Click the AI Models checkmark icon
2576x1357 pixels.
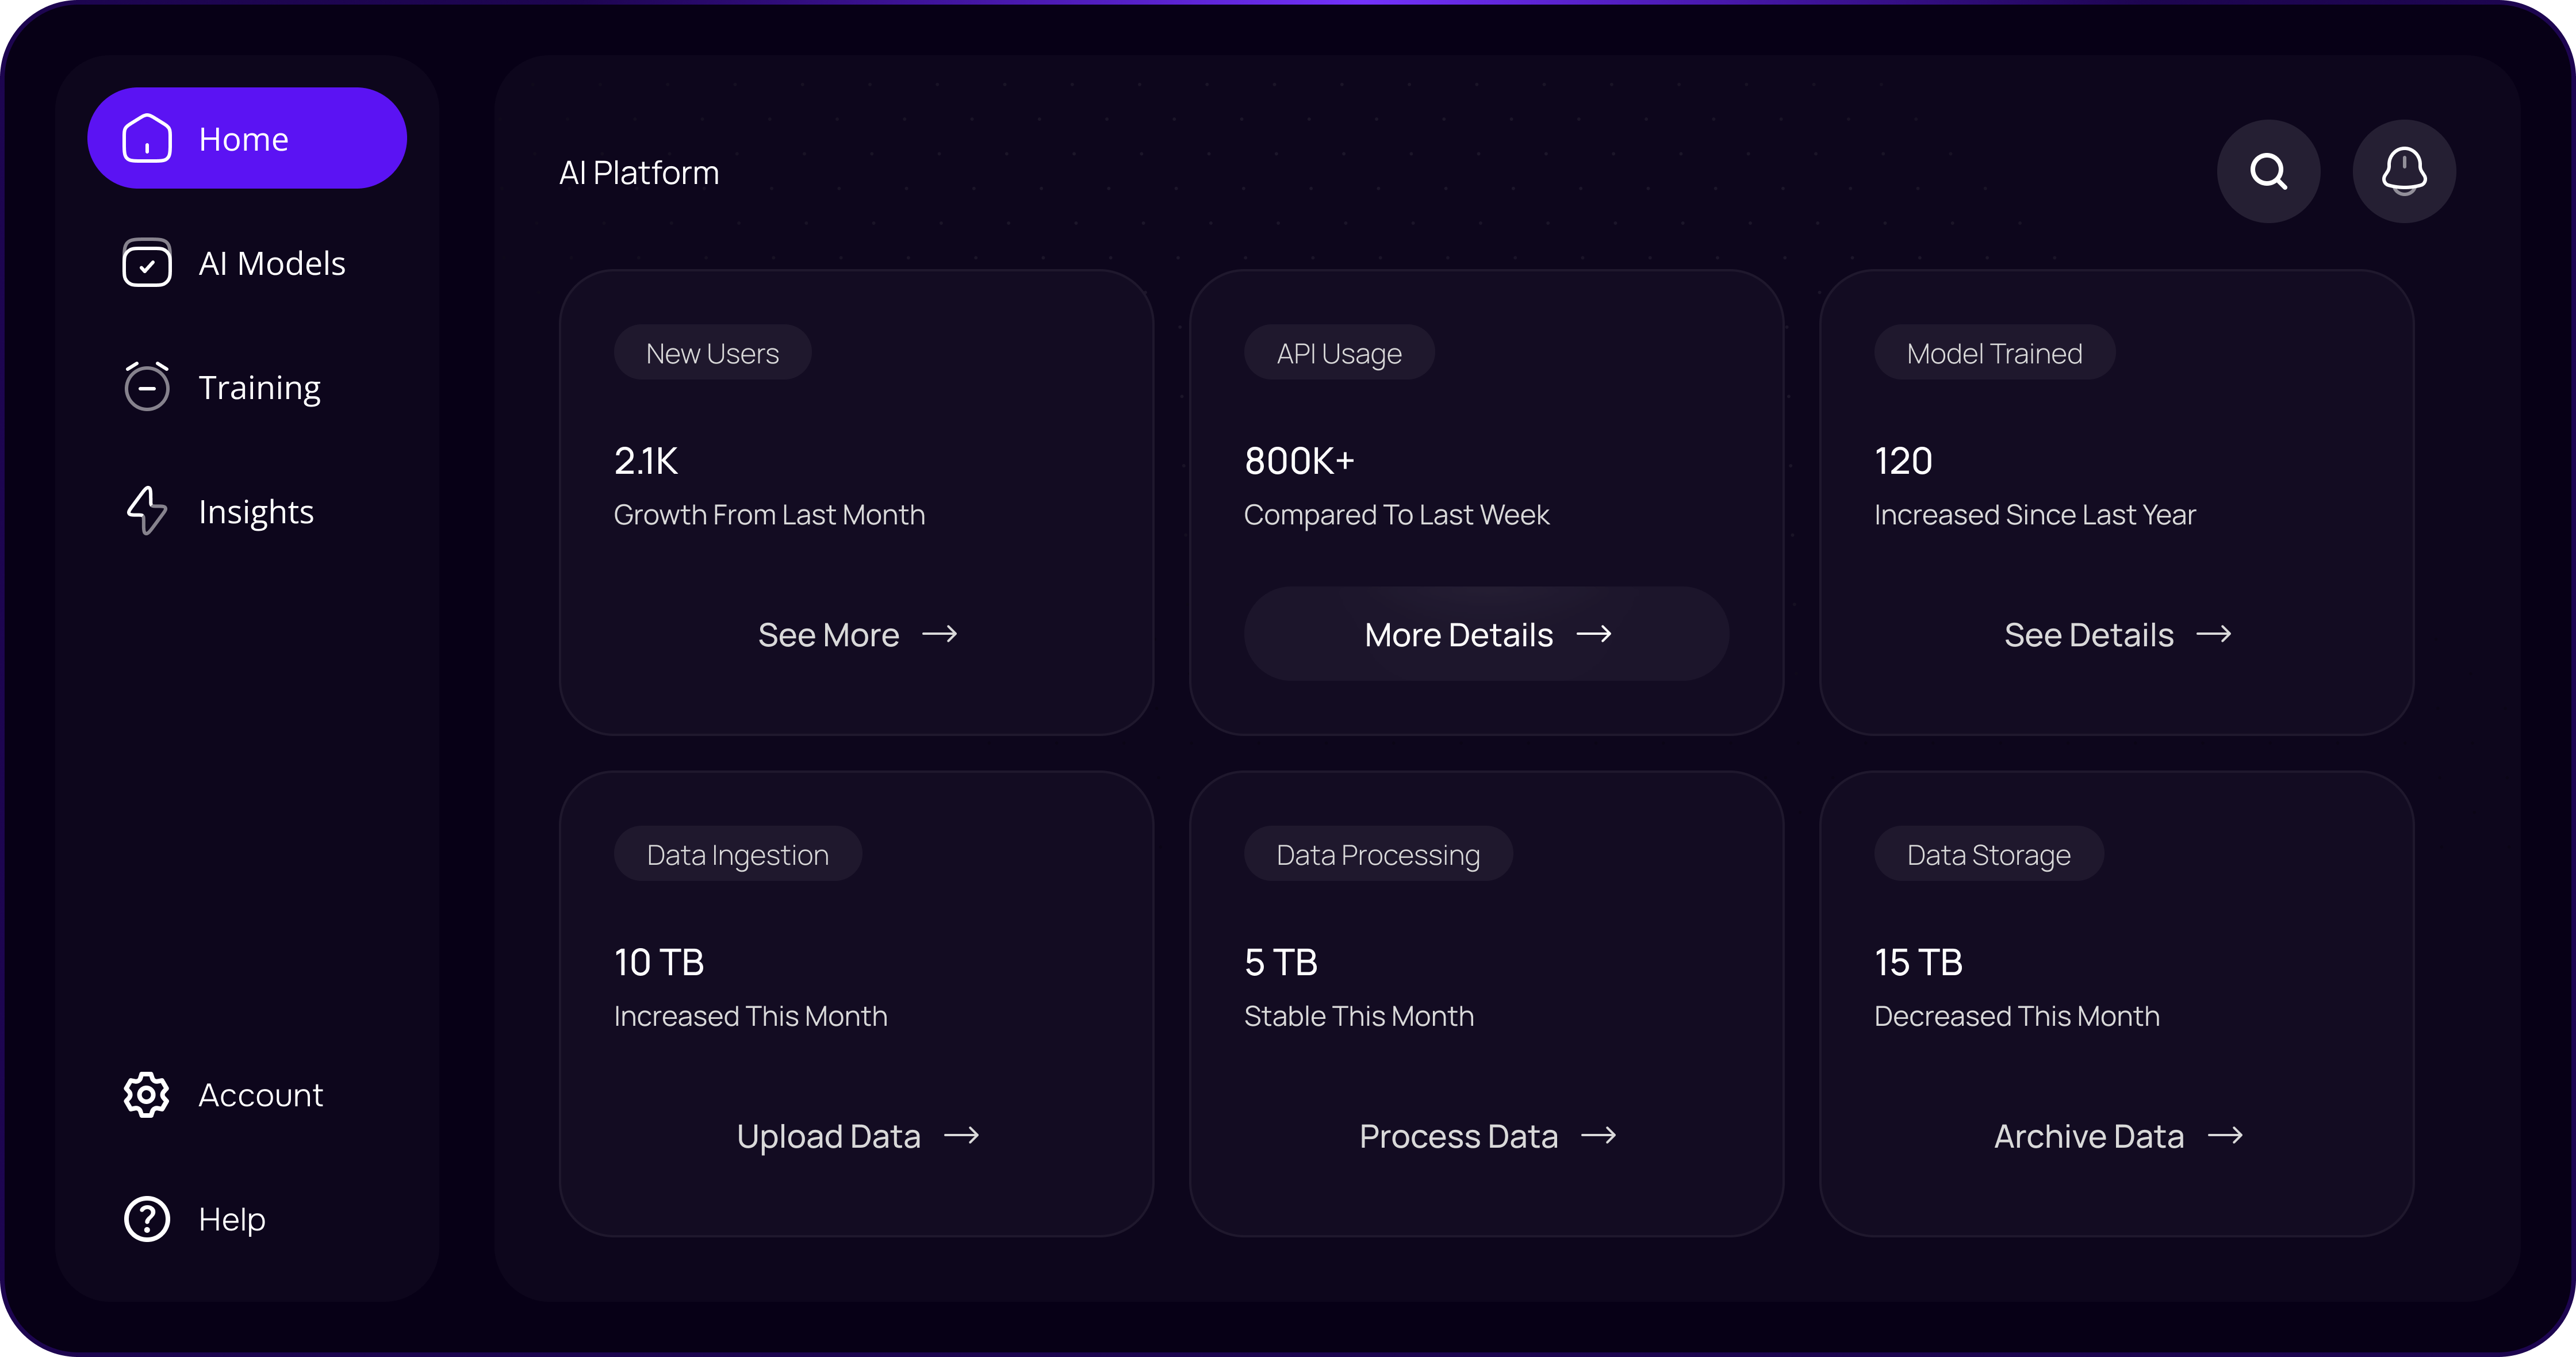[147, 262]
